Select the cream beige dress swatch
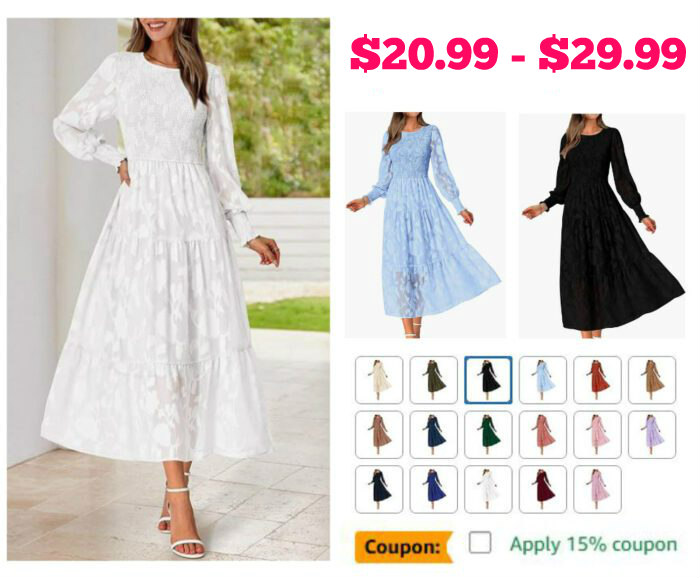 (x=379, y=380)
